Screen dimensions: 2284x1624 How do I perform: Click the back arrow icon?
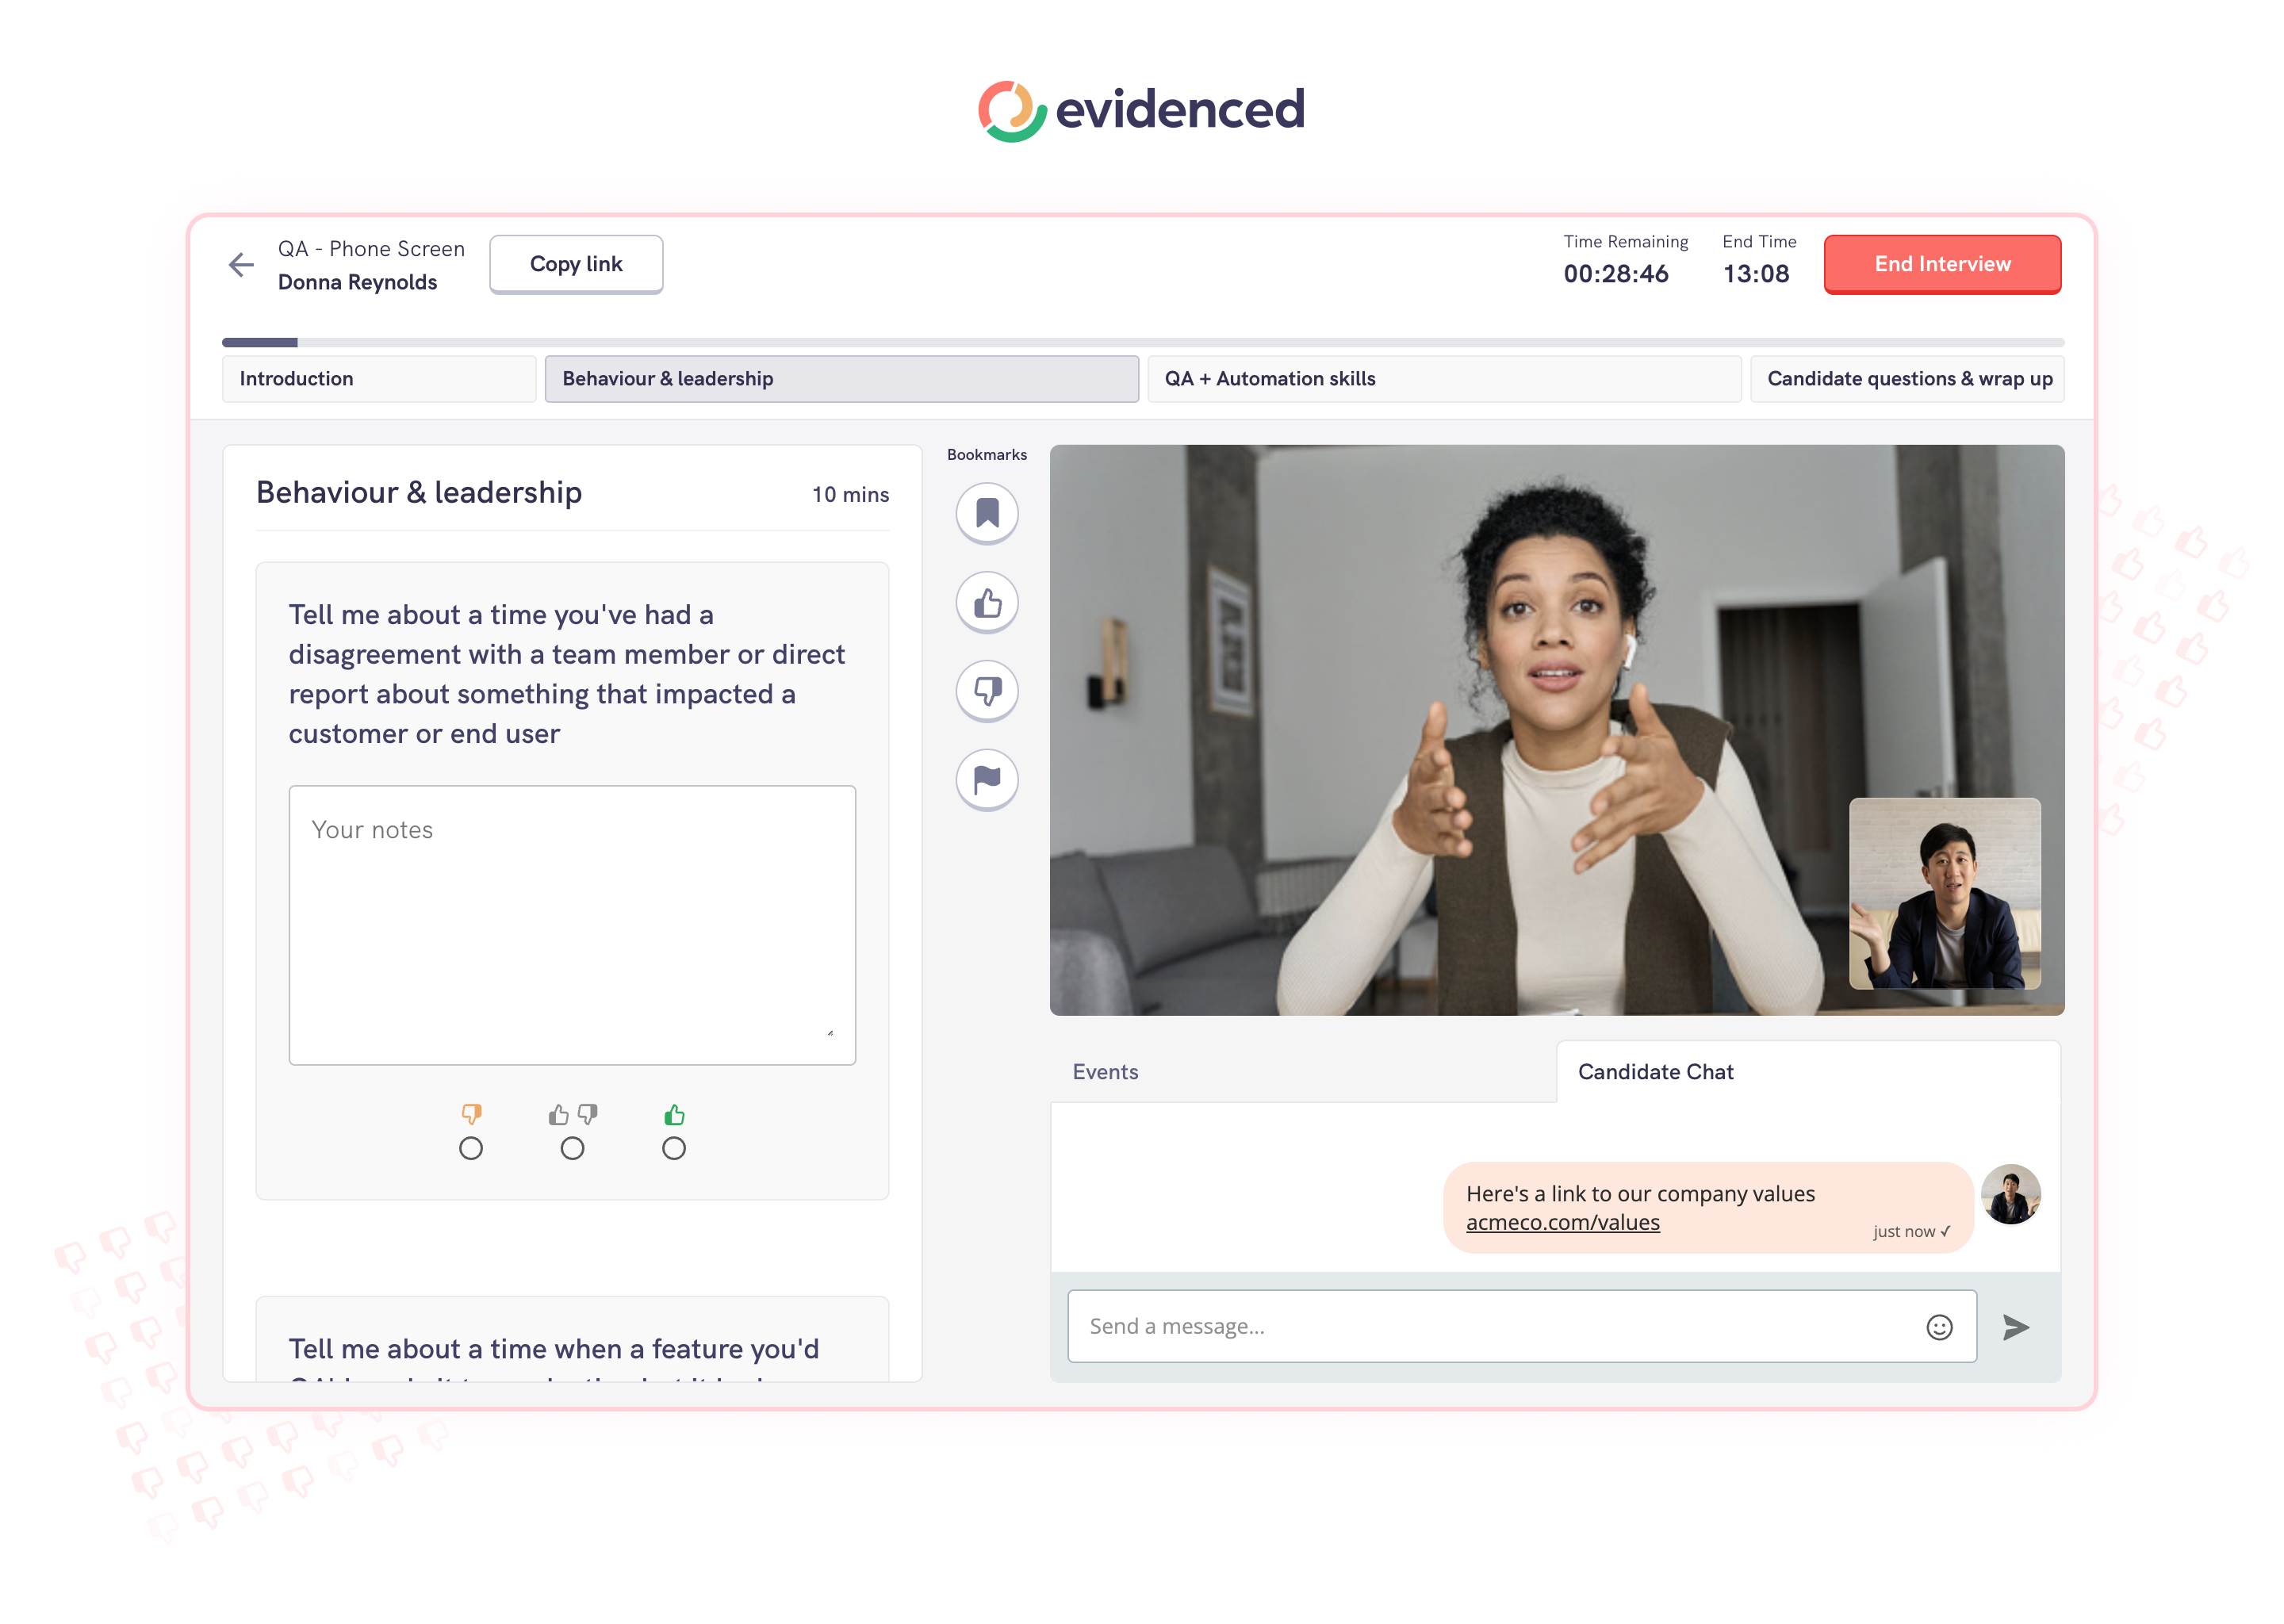(241, 265)
